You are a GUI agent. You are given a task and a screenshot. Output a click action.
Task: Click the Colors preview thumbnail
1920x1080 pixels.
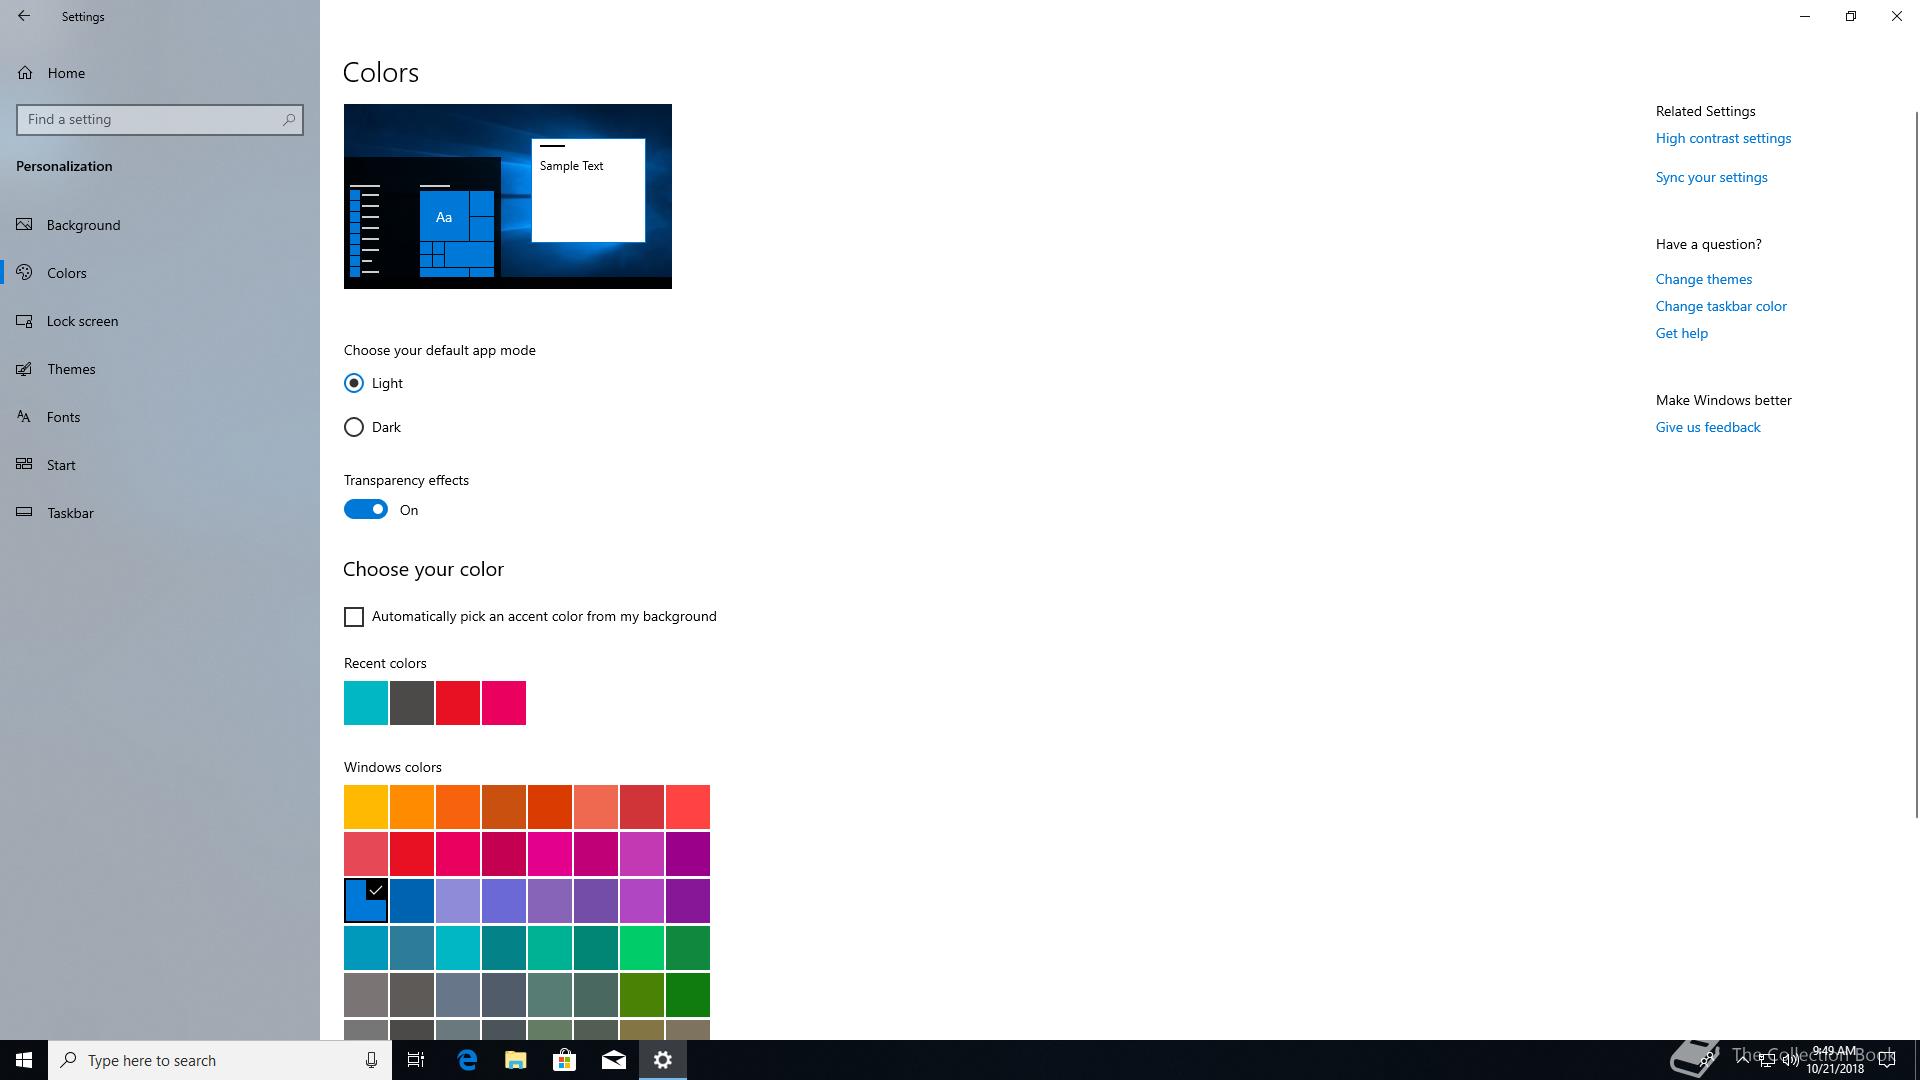(x=508, y=196)
